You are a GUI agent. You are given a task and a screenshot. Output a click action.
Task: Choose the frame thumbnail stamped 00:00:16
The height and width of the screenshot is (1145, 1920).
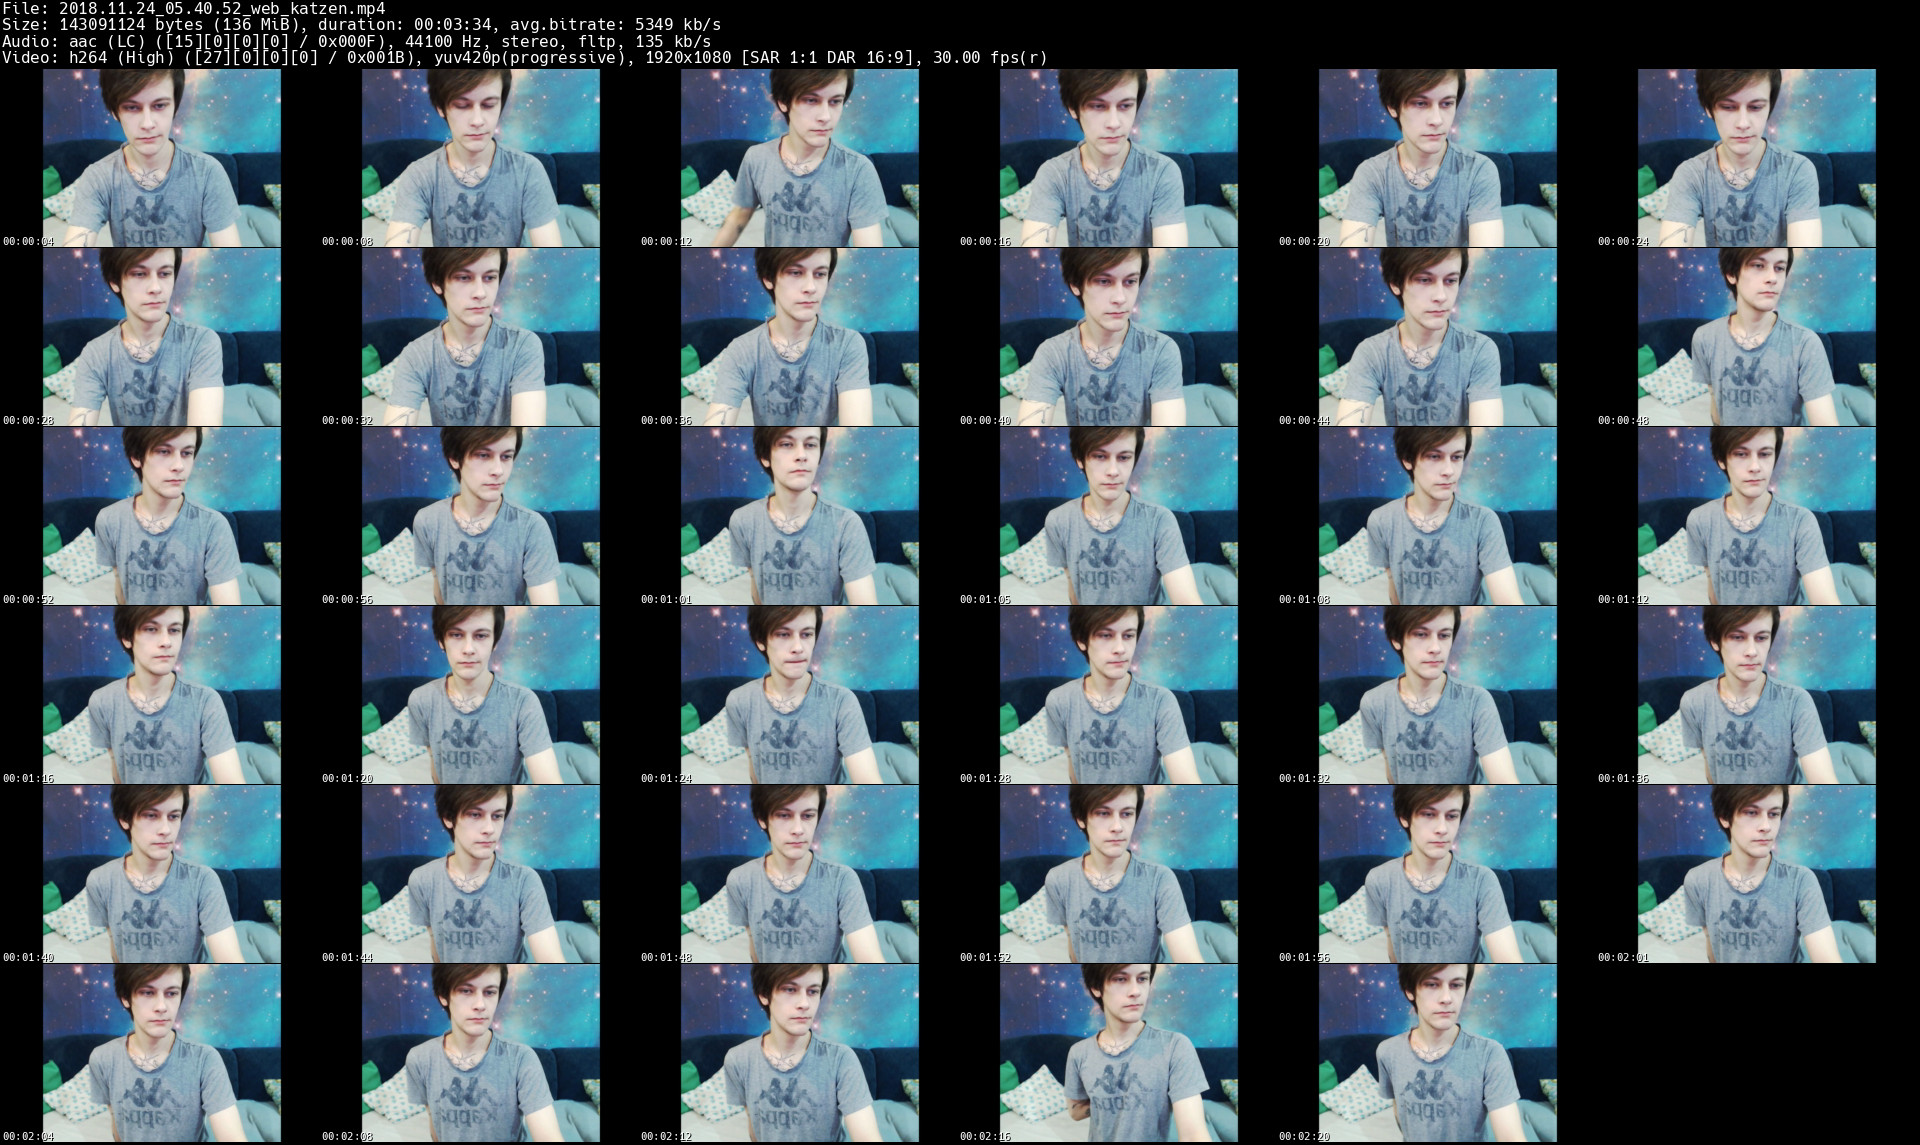coord(1119,158)
